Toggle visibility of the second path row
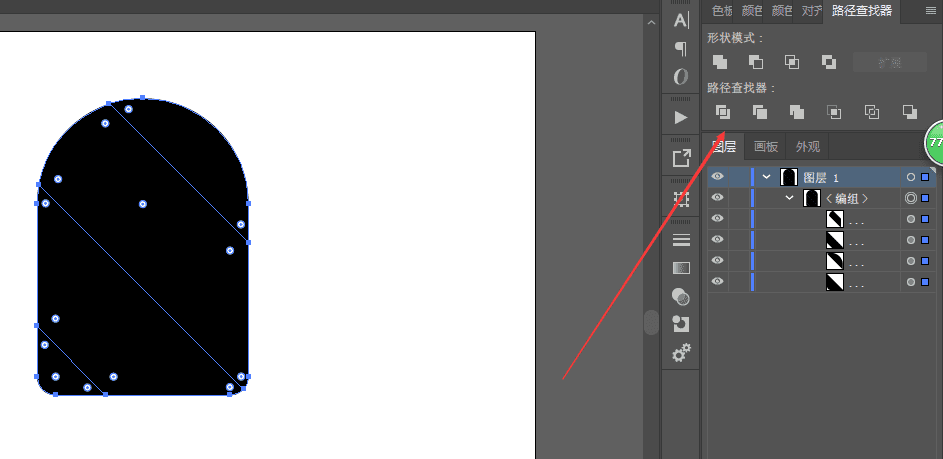This screenshot has height=459, width=943. click(717, 239)
